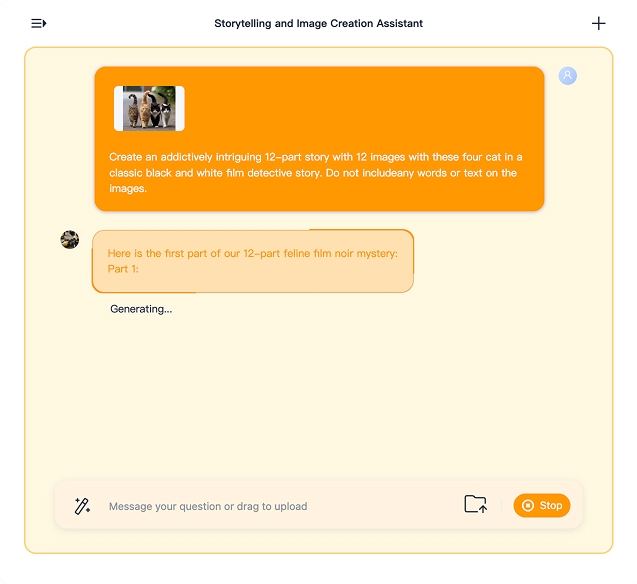Click the folder upload icon
This screenshot has height=584, width=637.
[475, 504]
